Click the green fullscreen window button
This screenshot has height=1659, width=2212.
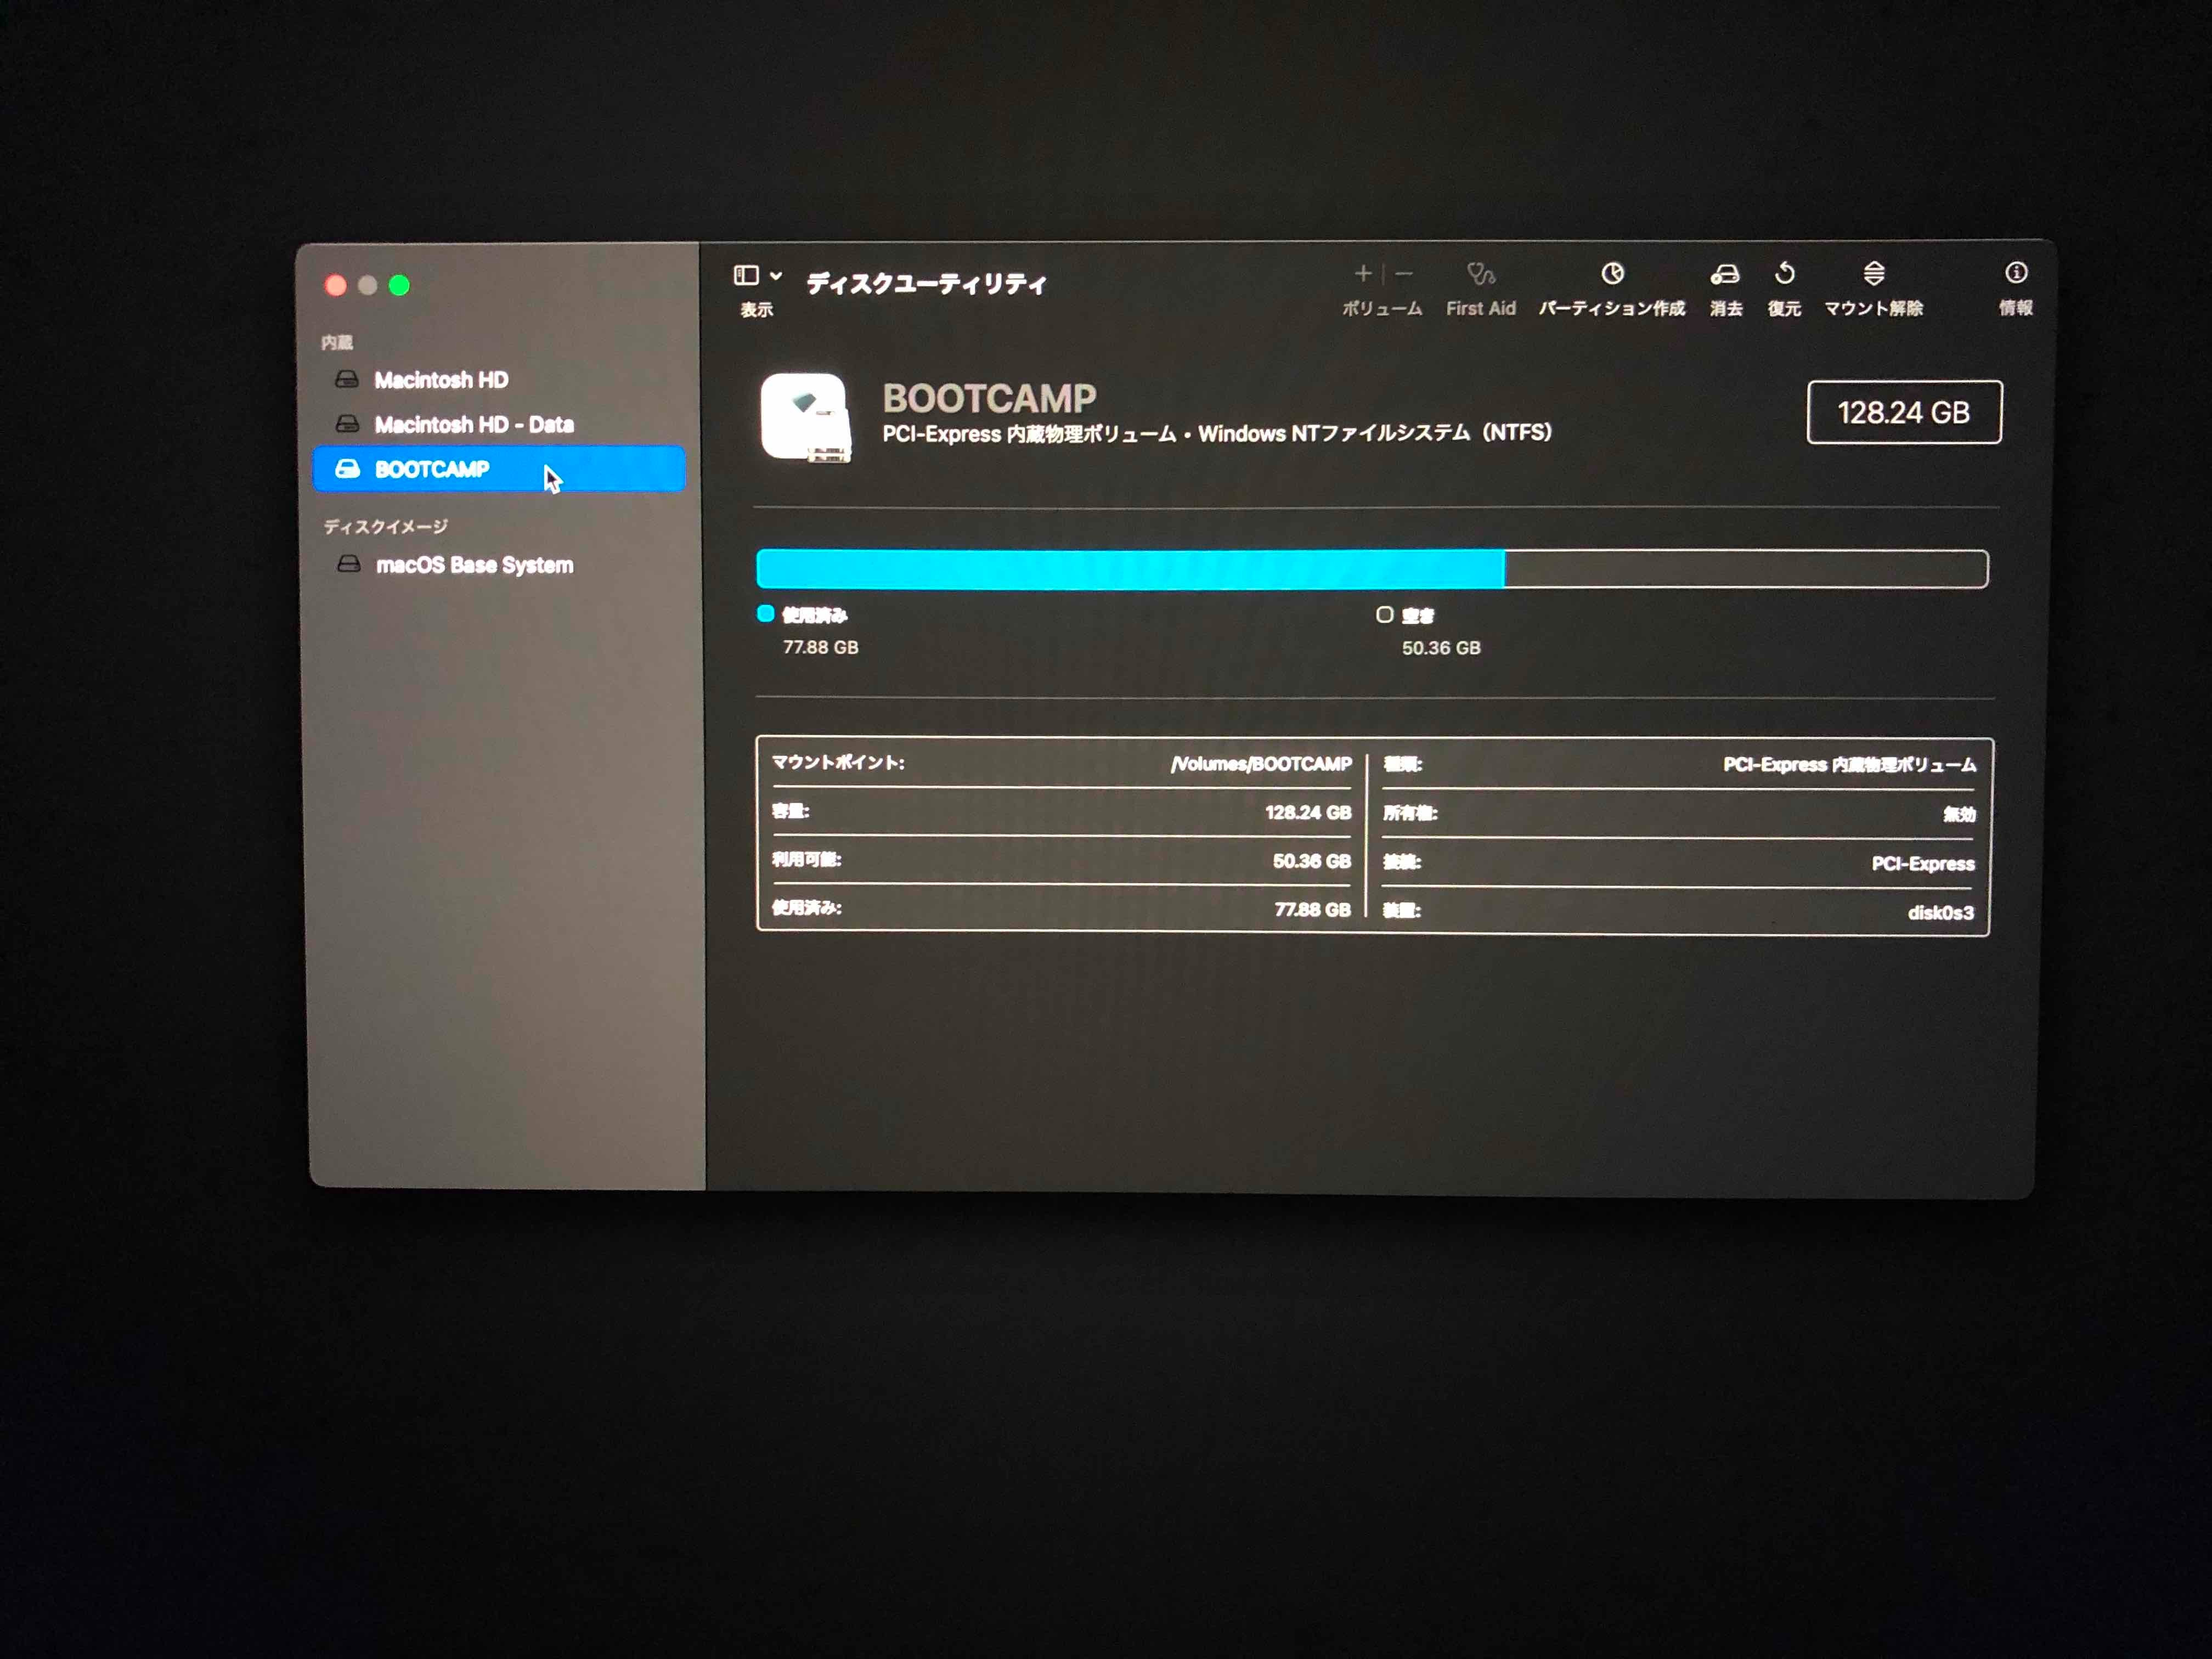tap(399, 286)
